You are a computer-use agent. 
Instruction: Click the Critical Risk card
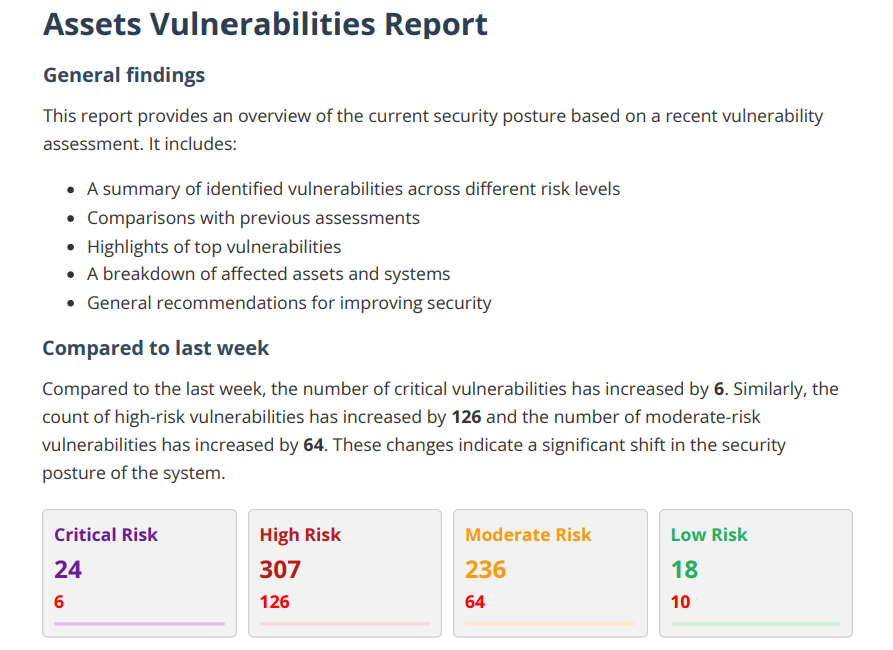[x=140, y=573]
